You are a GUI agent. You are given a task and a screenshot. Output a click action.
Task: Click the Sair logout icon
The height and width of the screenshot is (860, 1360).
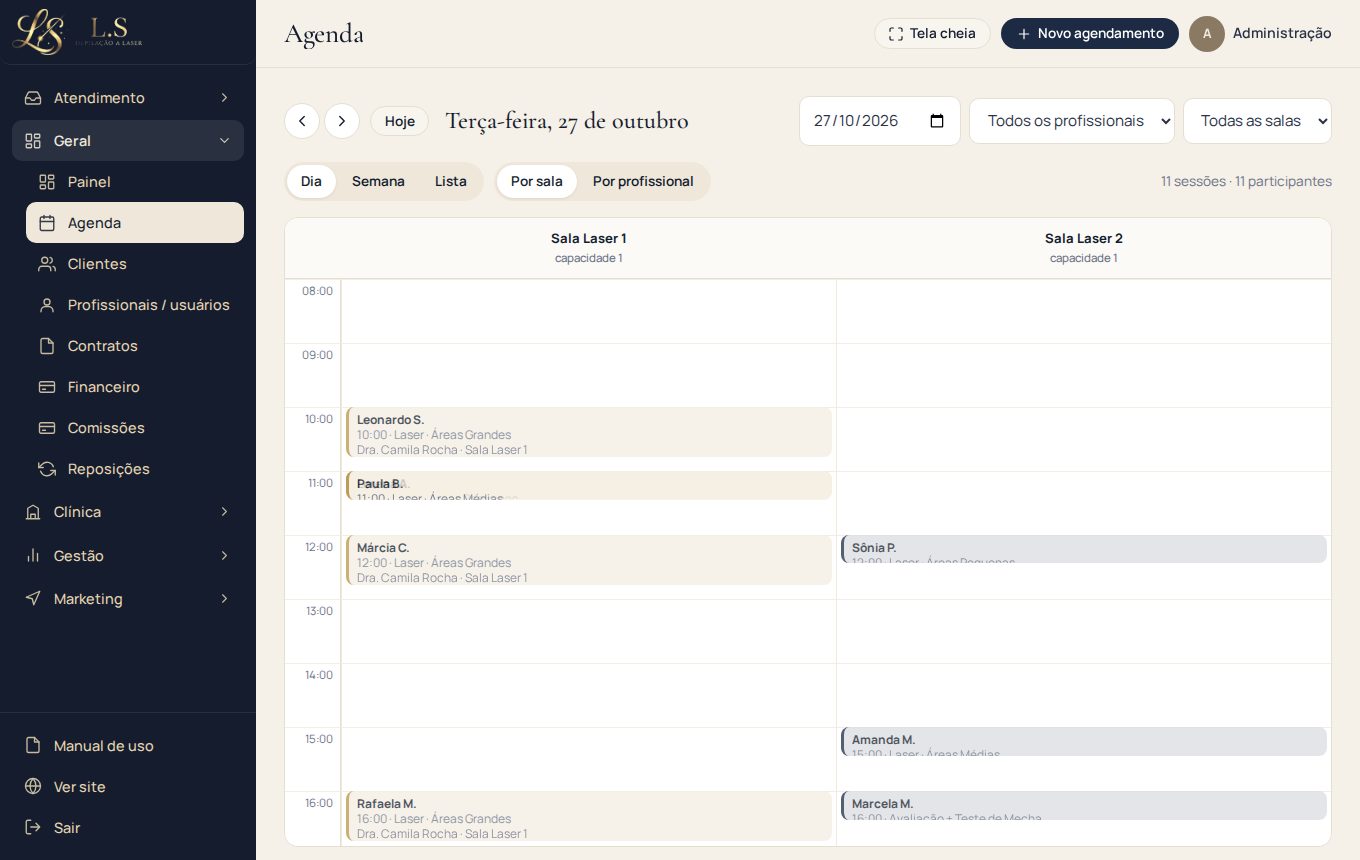[x=33, y=828]
